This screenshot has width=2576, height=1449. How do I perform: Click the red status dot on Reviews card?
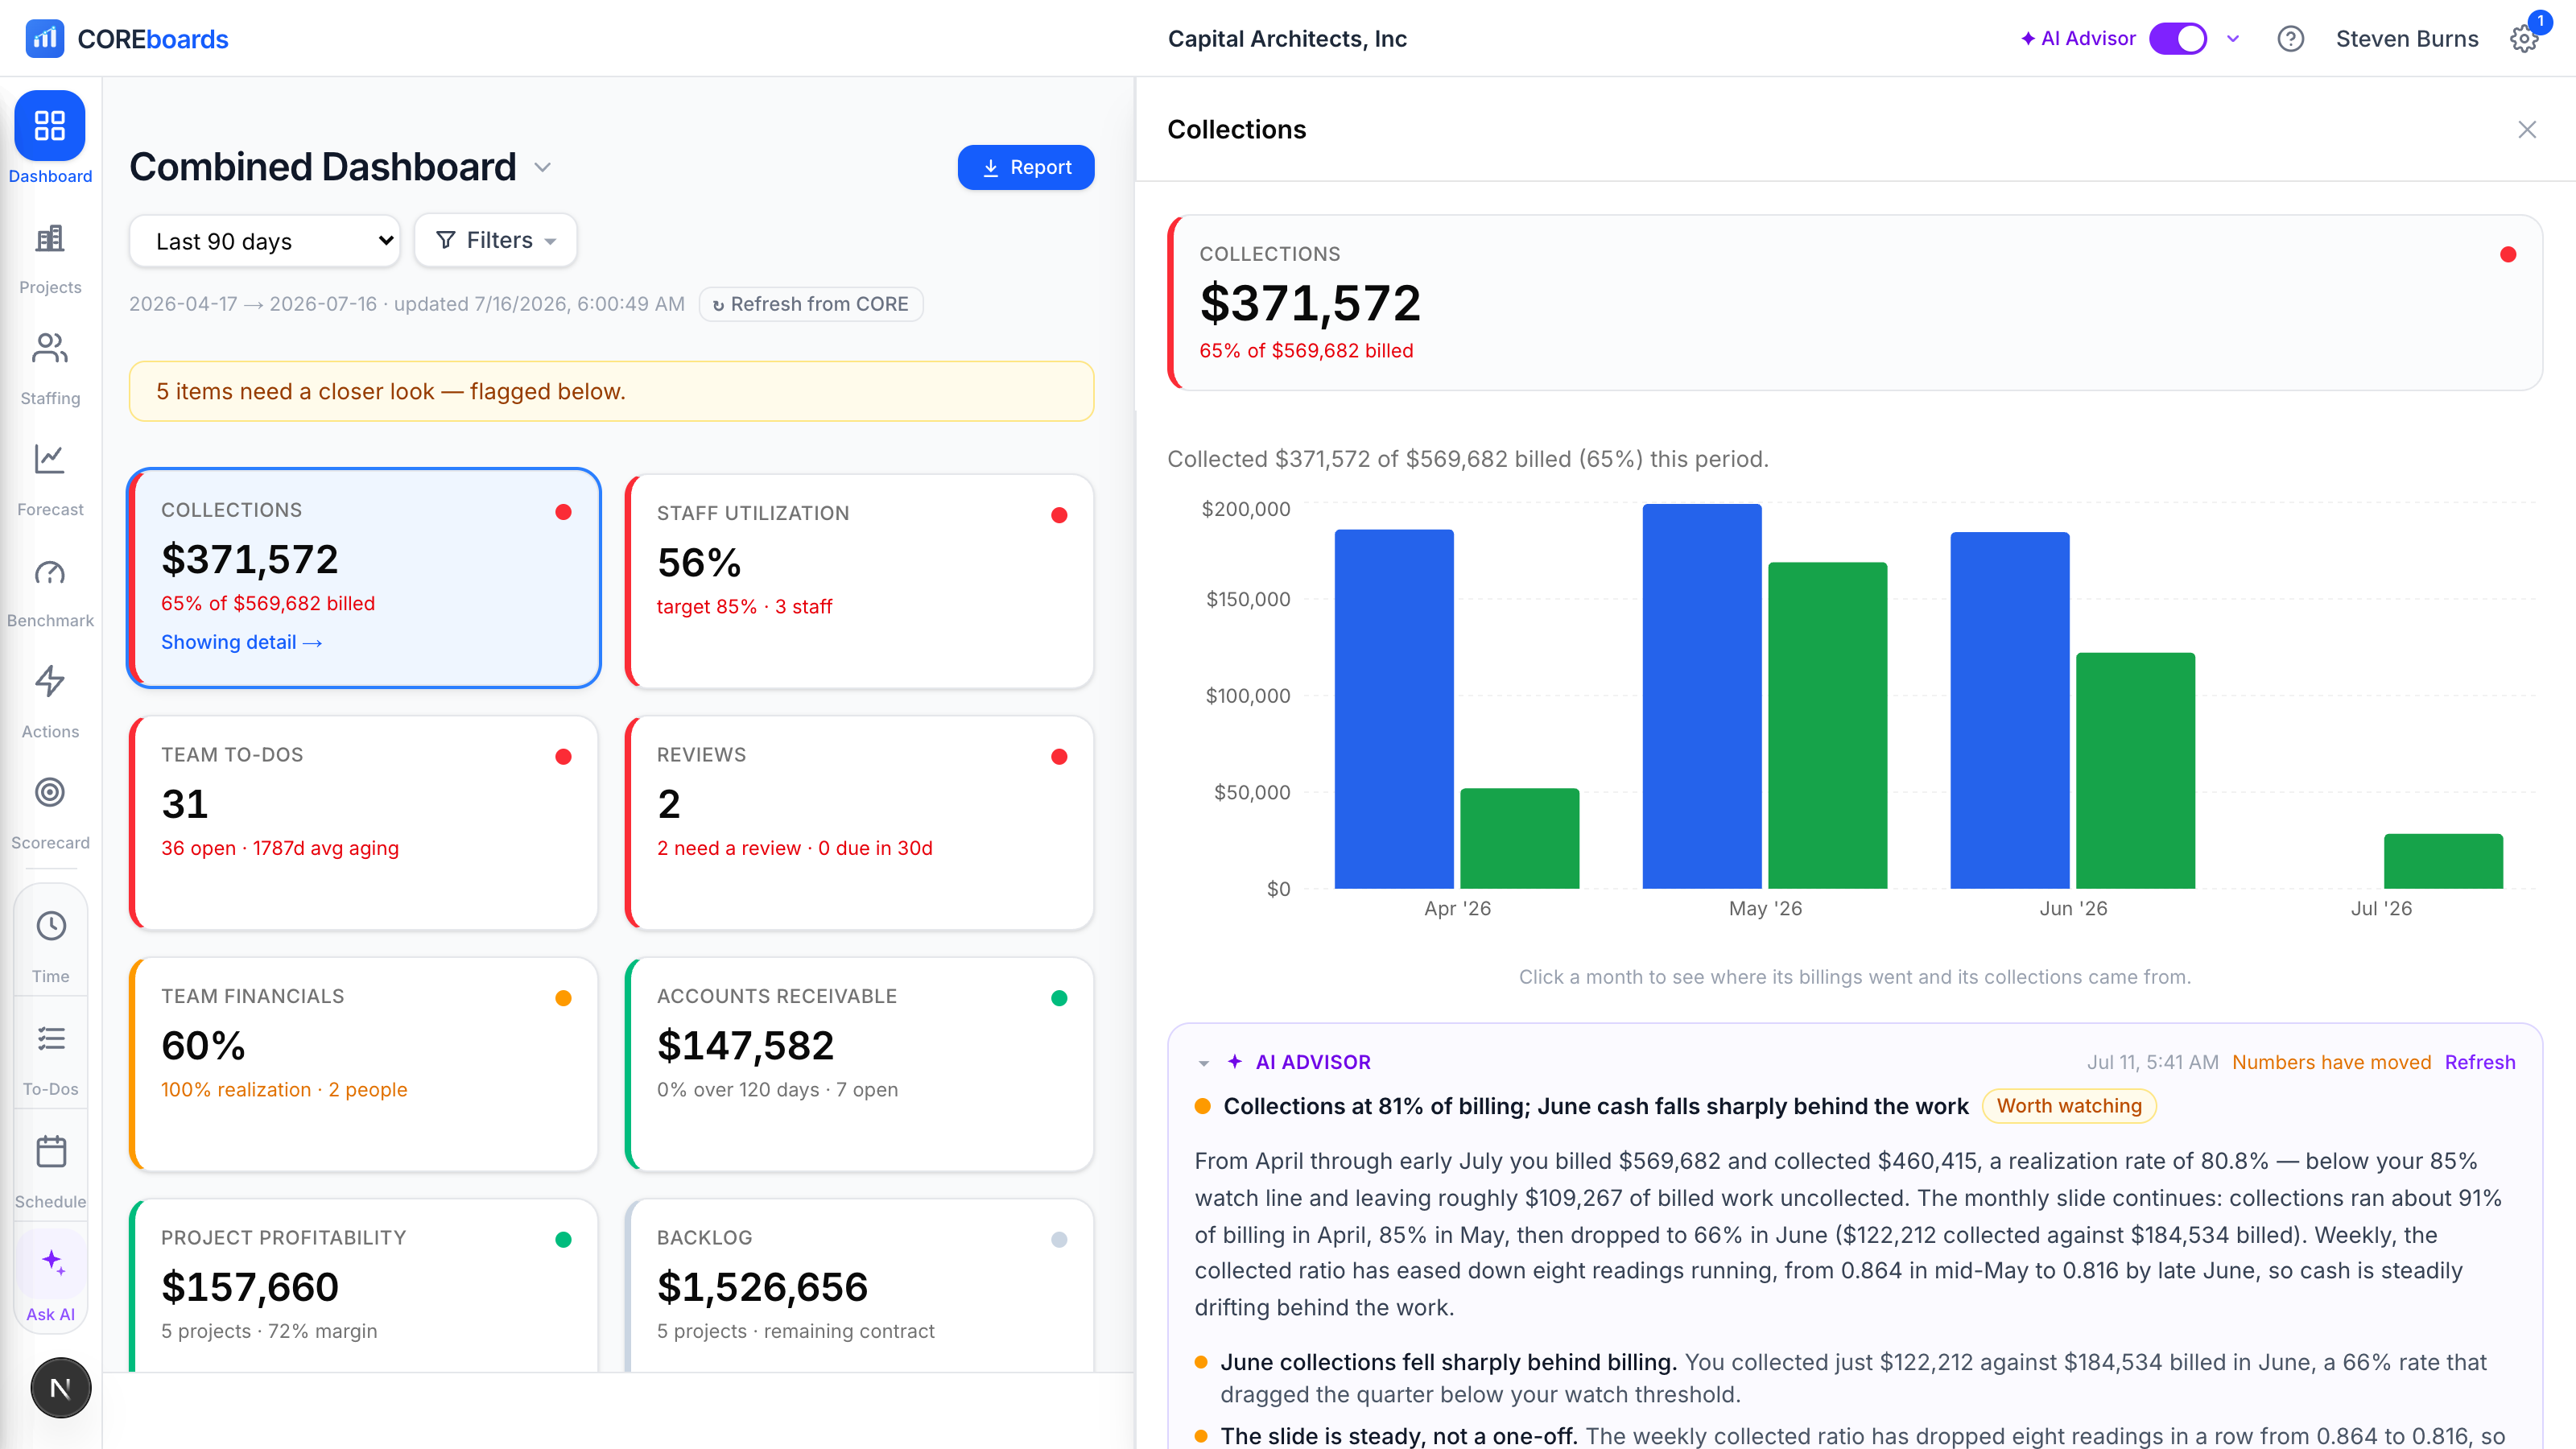(1059, 757)
